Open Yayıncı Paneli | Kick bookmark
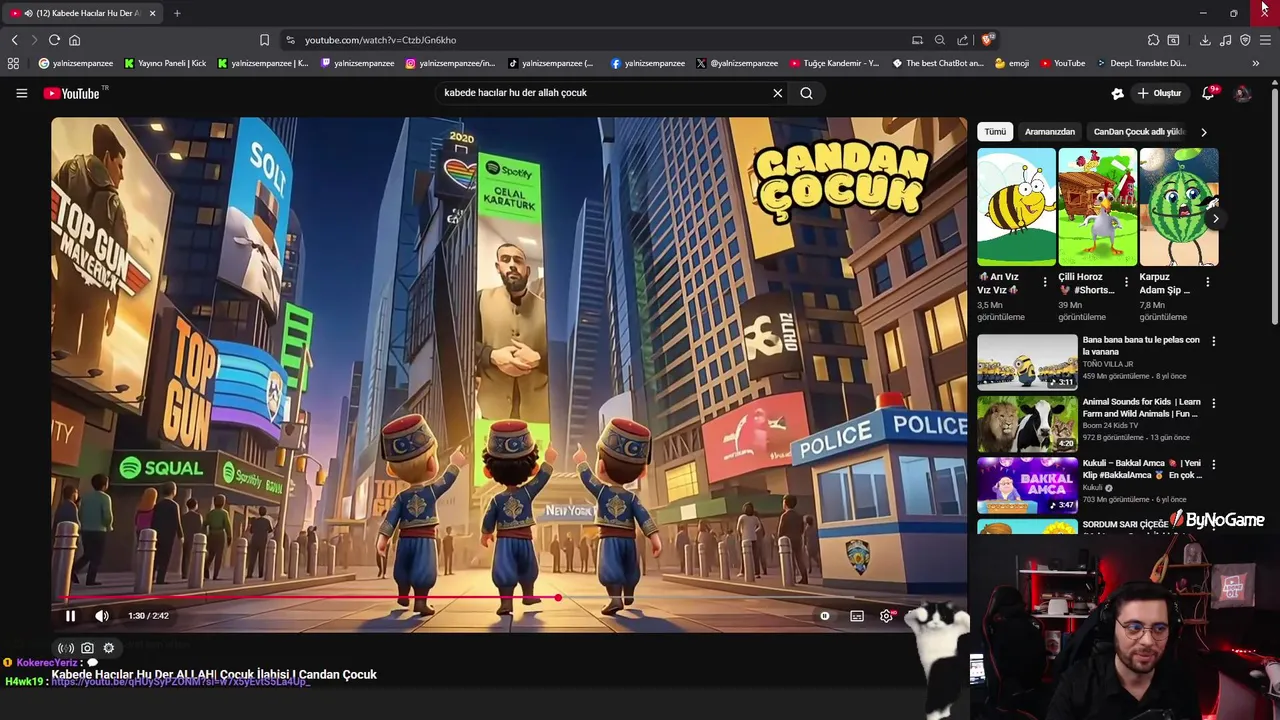 [x=165, y=63]
